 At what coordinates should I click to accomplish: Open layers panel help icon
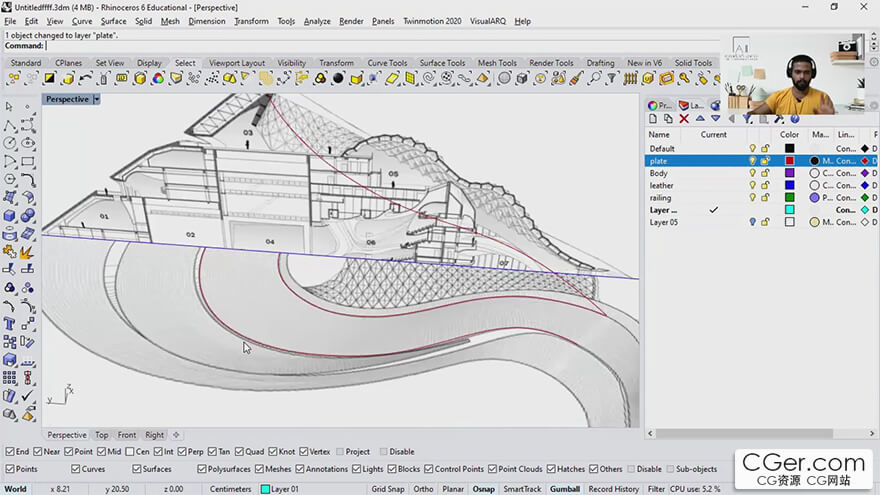tap(795, 119)
